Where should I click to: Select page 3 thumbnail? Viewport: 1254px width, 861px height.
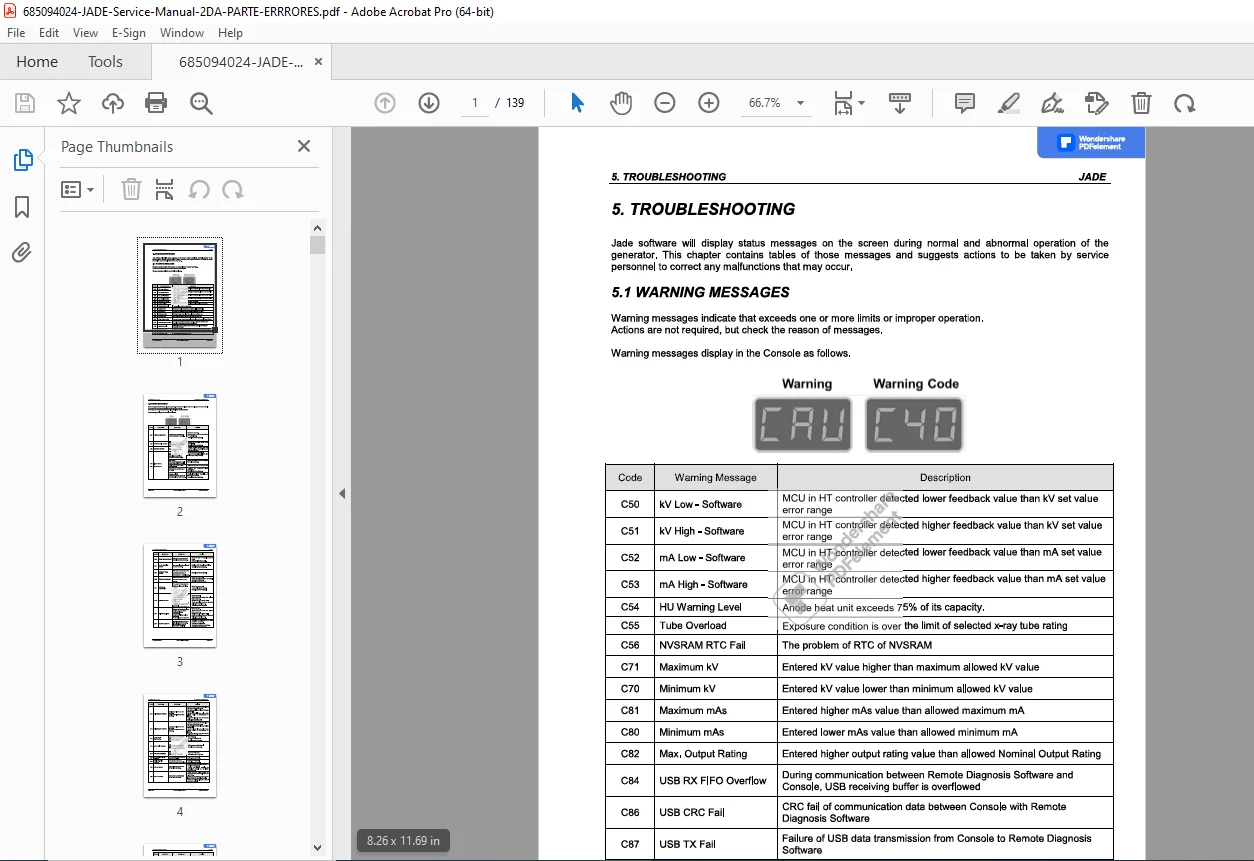pos(180,595)
